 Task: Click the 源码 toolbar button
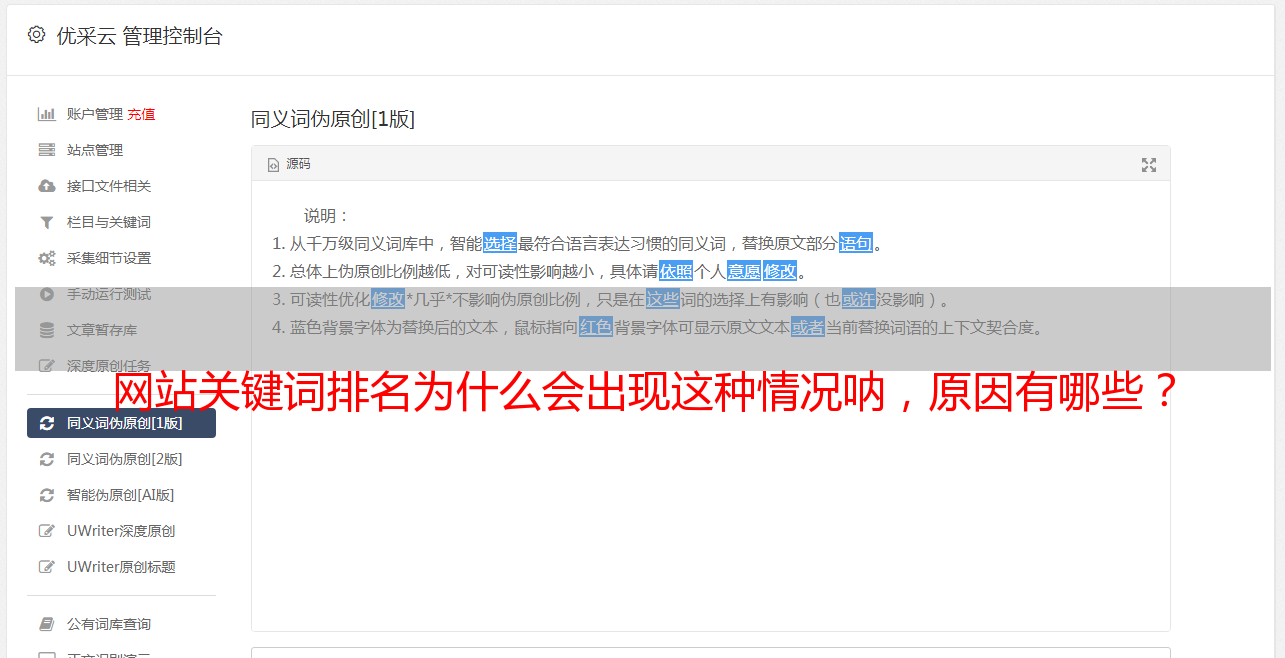pyautogui.click(x=289, y=164)
